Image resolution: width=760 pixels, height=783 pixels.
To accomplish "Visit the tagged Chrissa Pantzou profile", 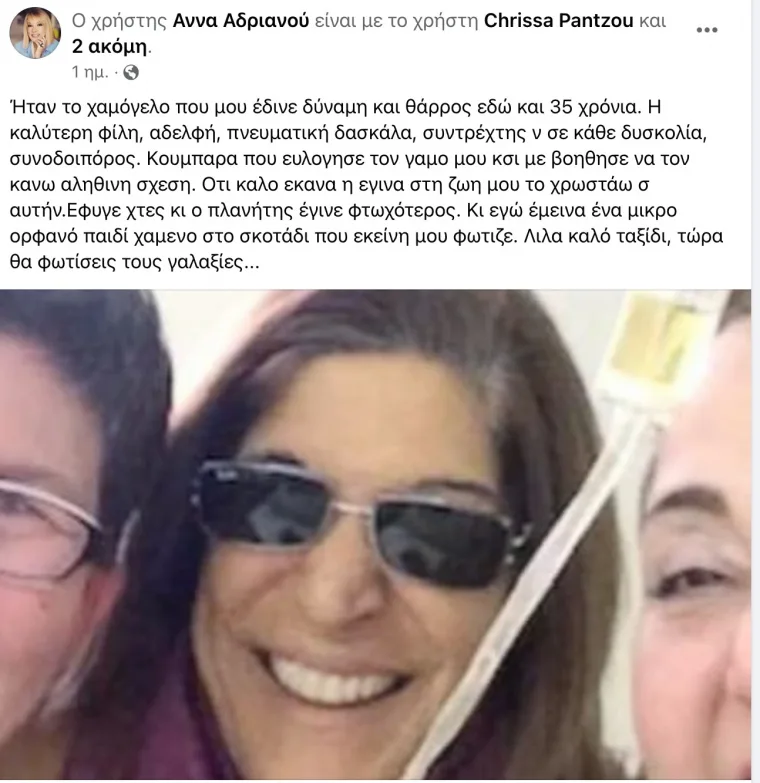I will (558, 21).
